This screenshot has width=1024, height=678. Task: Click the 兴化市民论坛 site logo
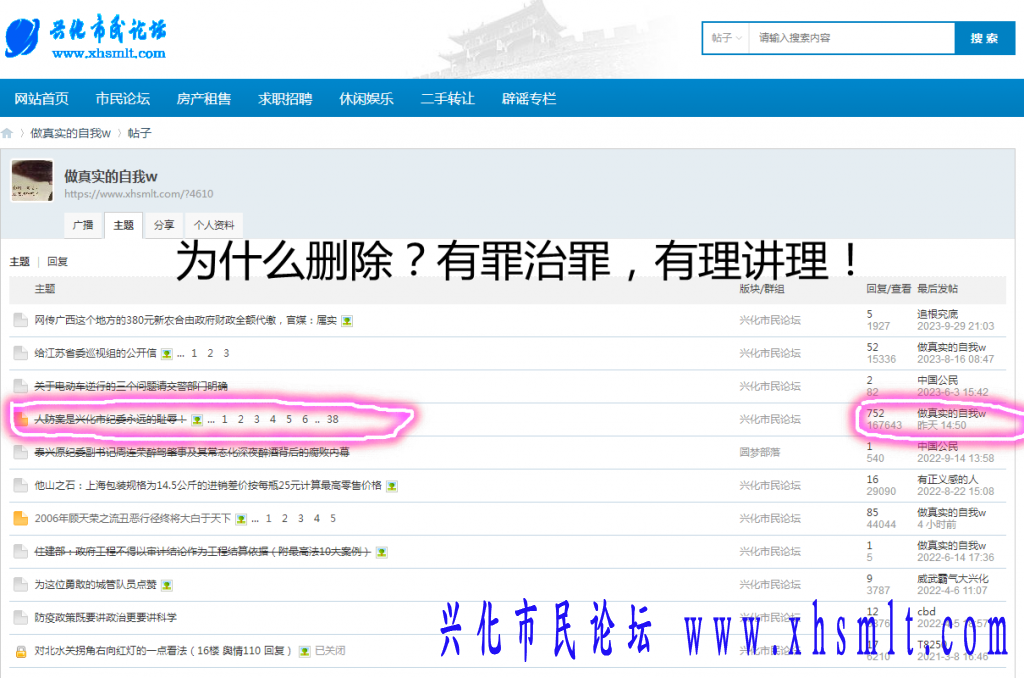click(86, 37)
